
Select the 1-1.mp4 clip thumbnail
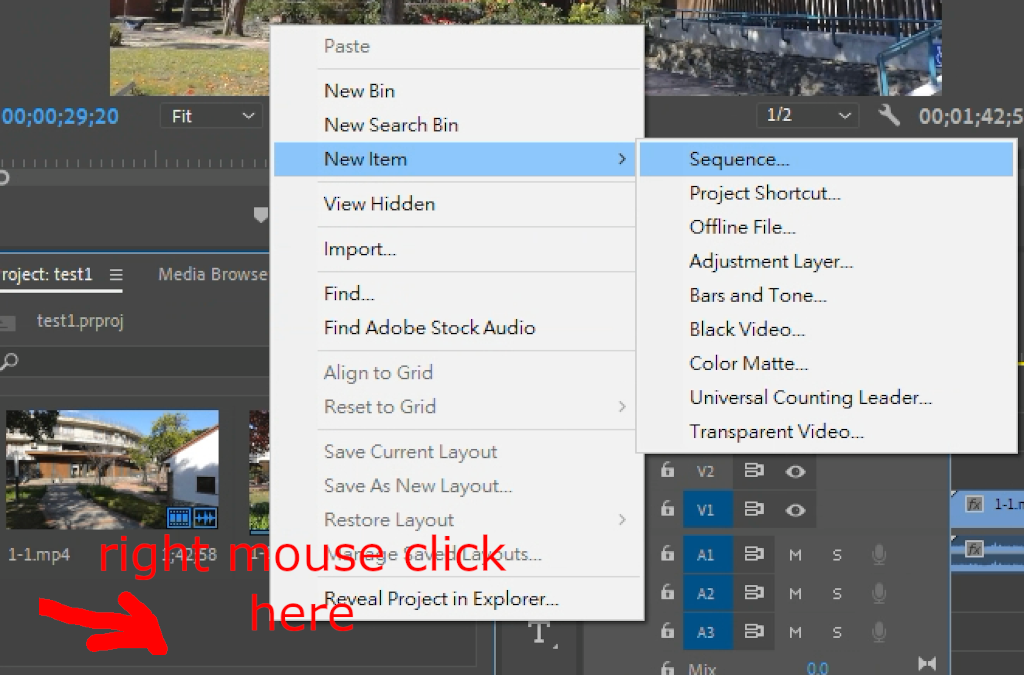click(x=112, y=470)
